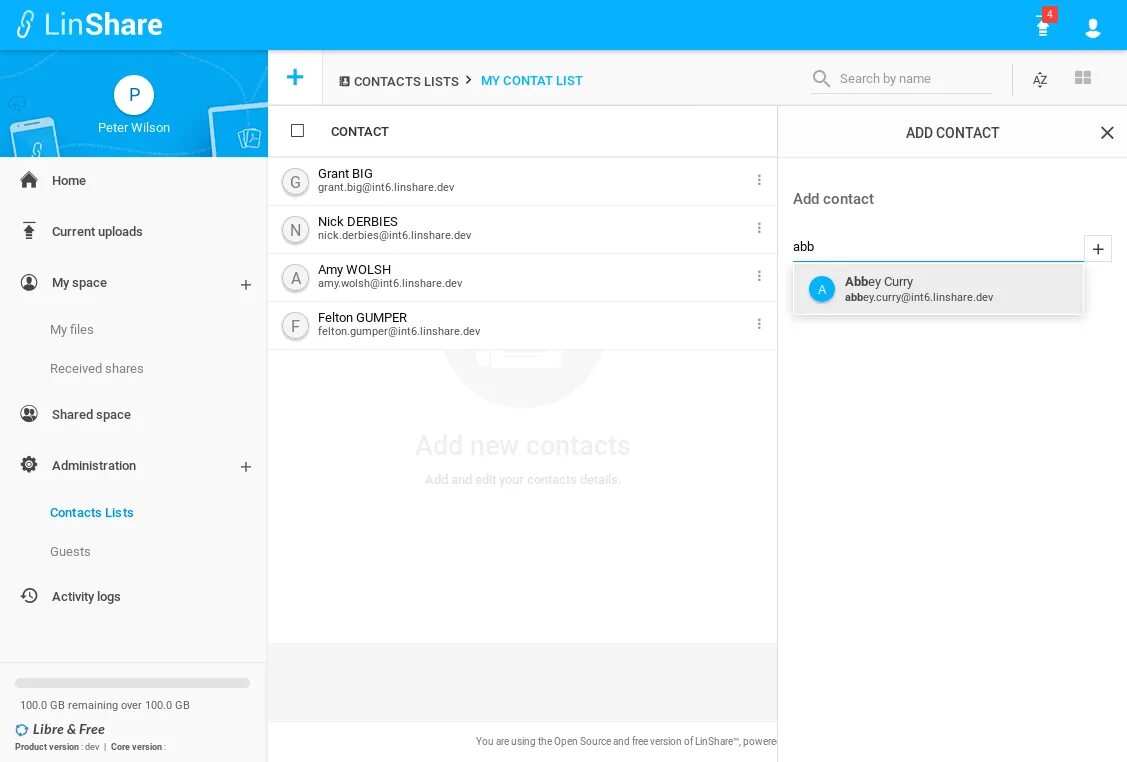Open the A-Z sort options

(x=1039, y=79)
